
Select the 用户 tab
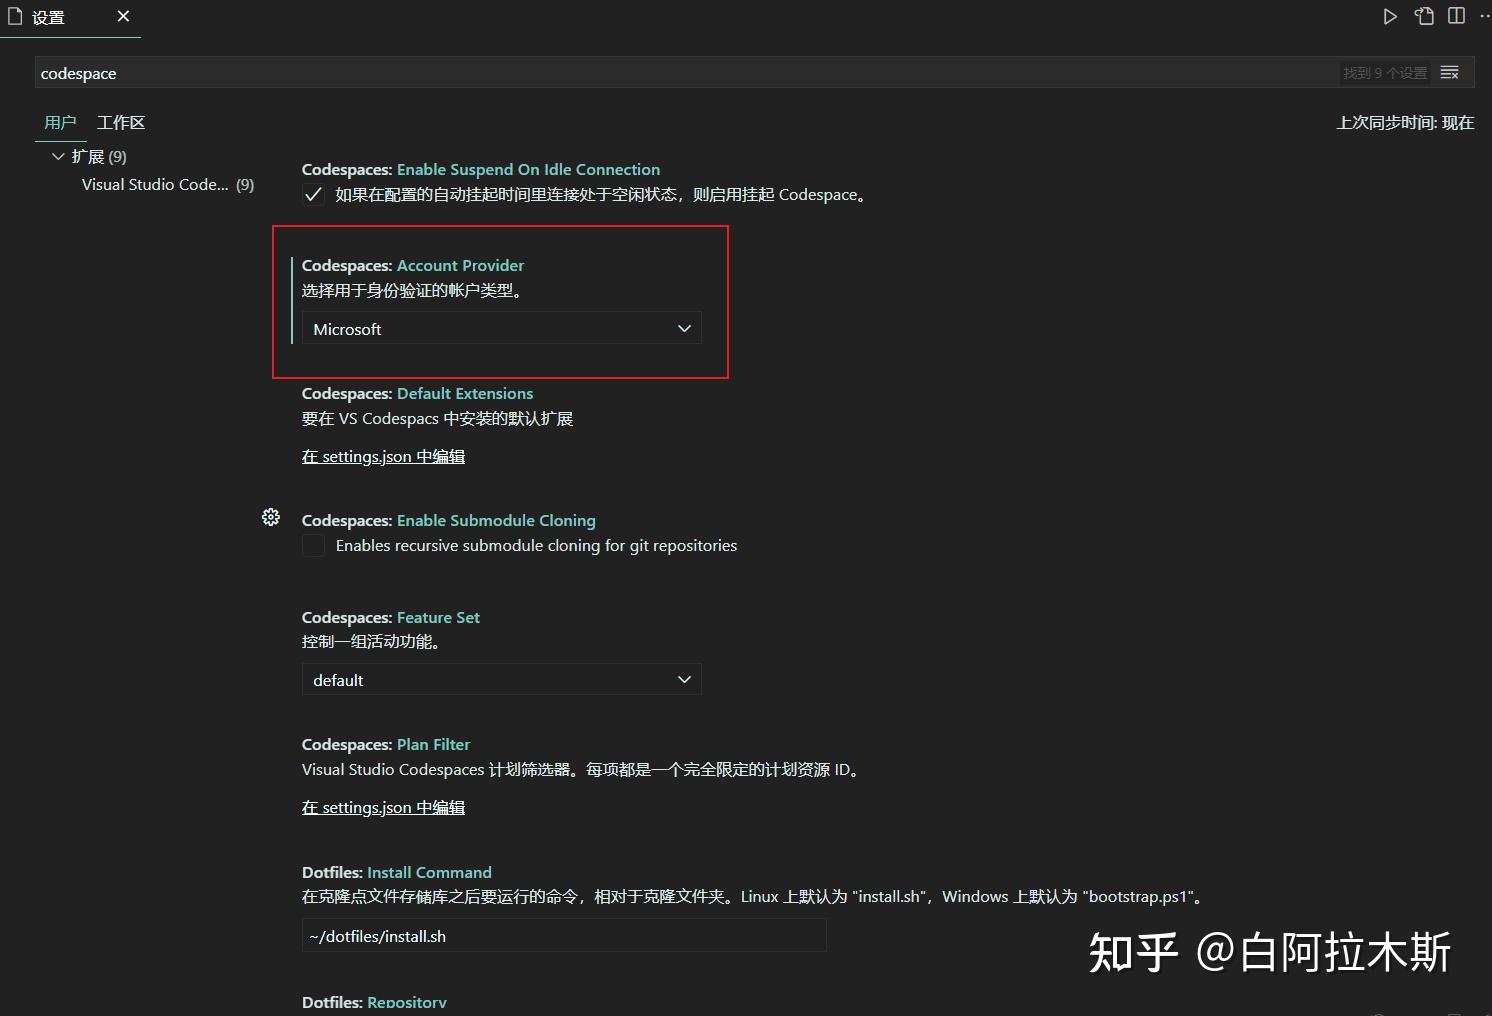(x=61, y=122)
